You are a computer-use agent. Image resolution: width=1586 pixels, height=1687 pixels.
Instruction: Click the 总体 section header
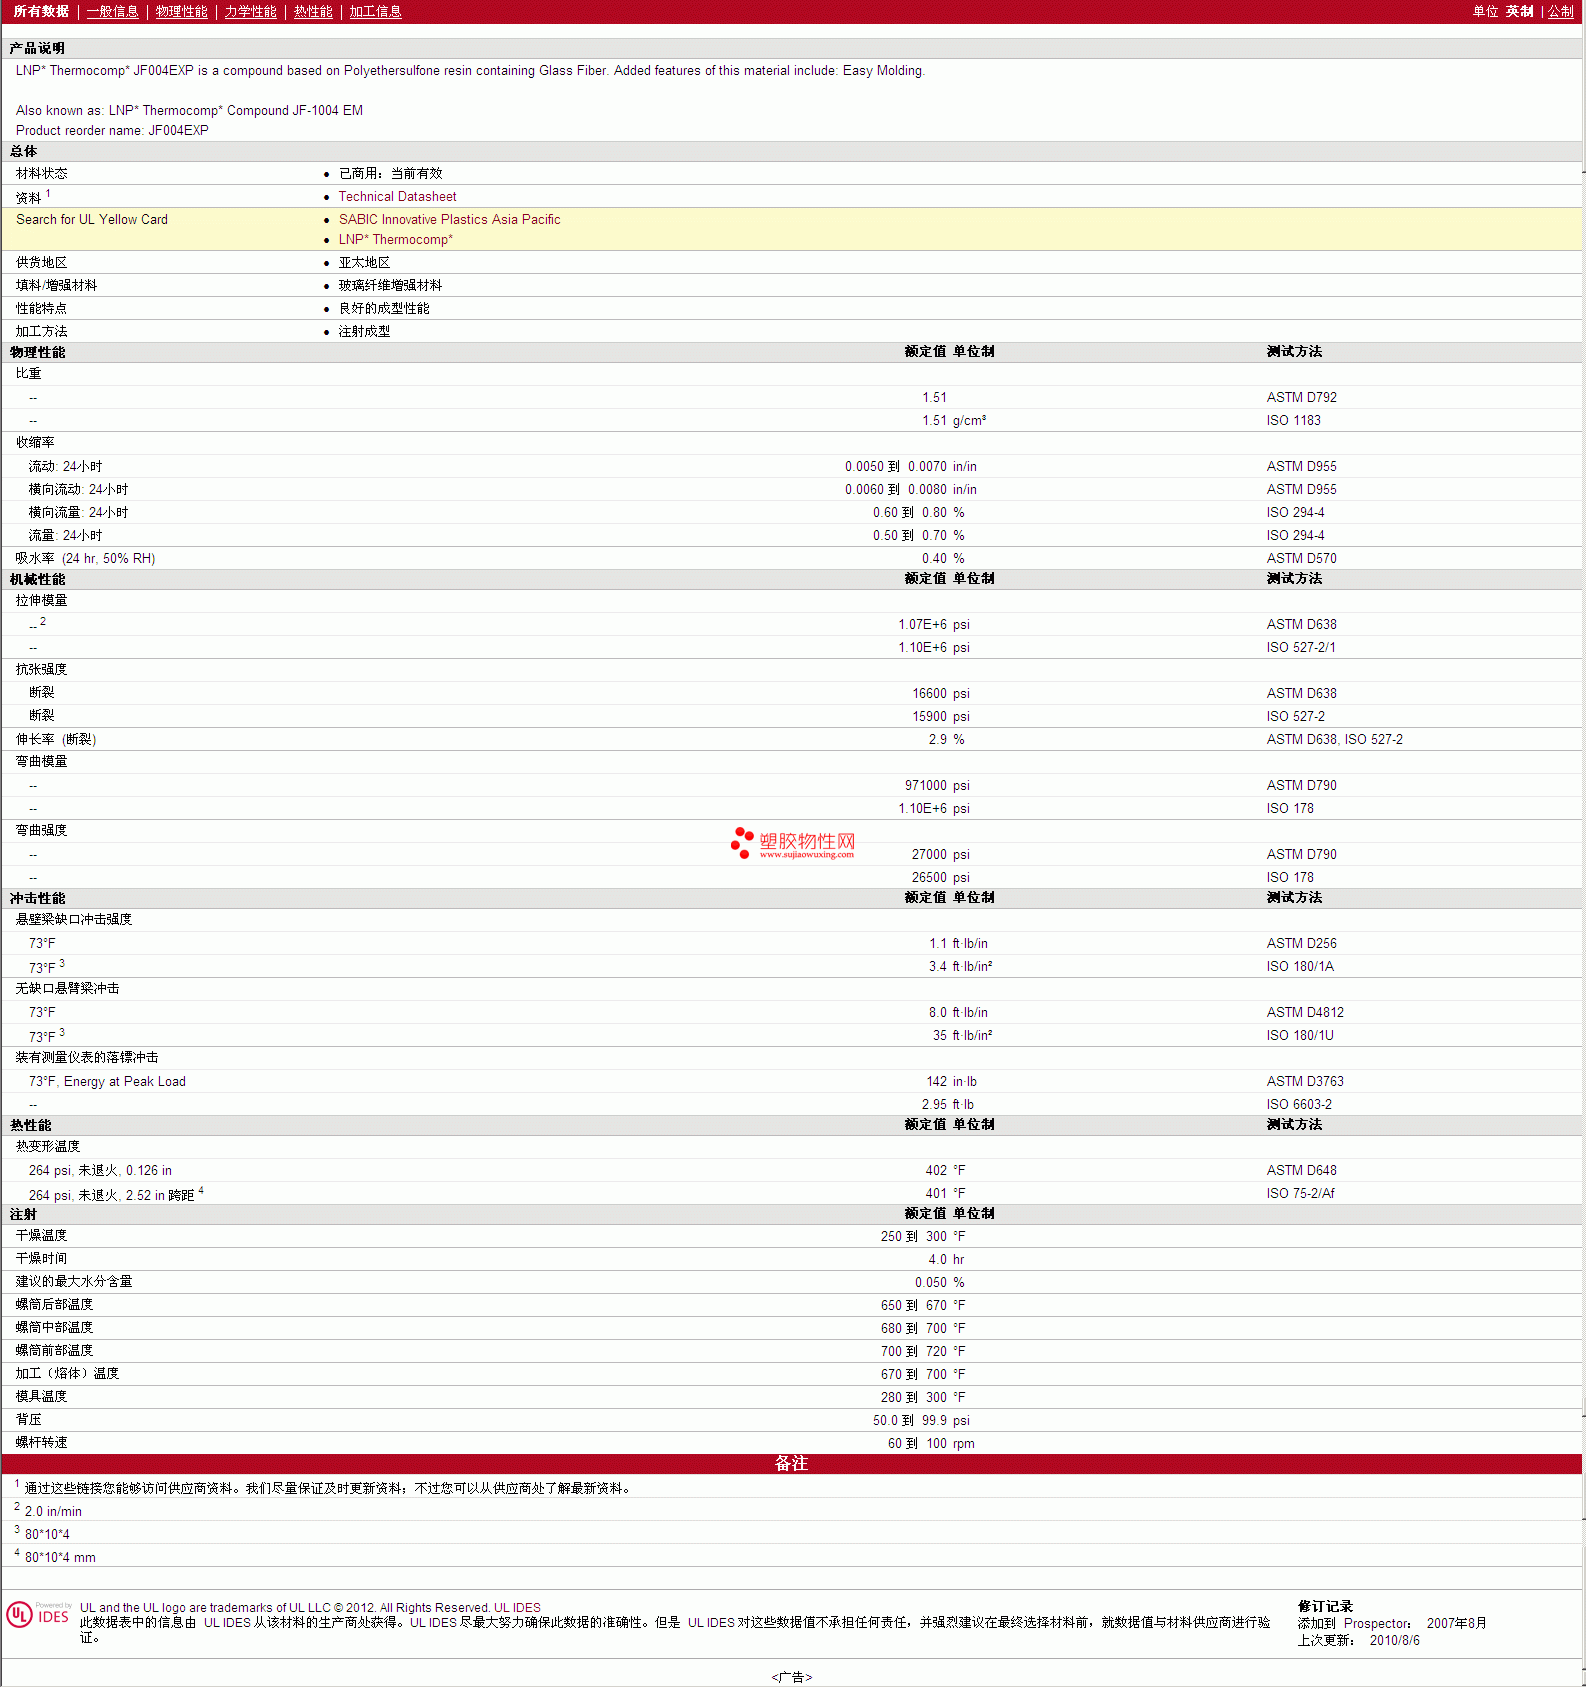click(x=23, y=152)
